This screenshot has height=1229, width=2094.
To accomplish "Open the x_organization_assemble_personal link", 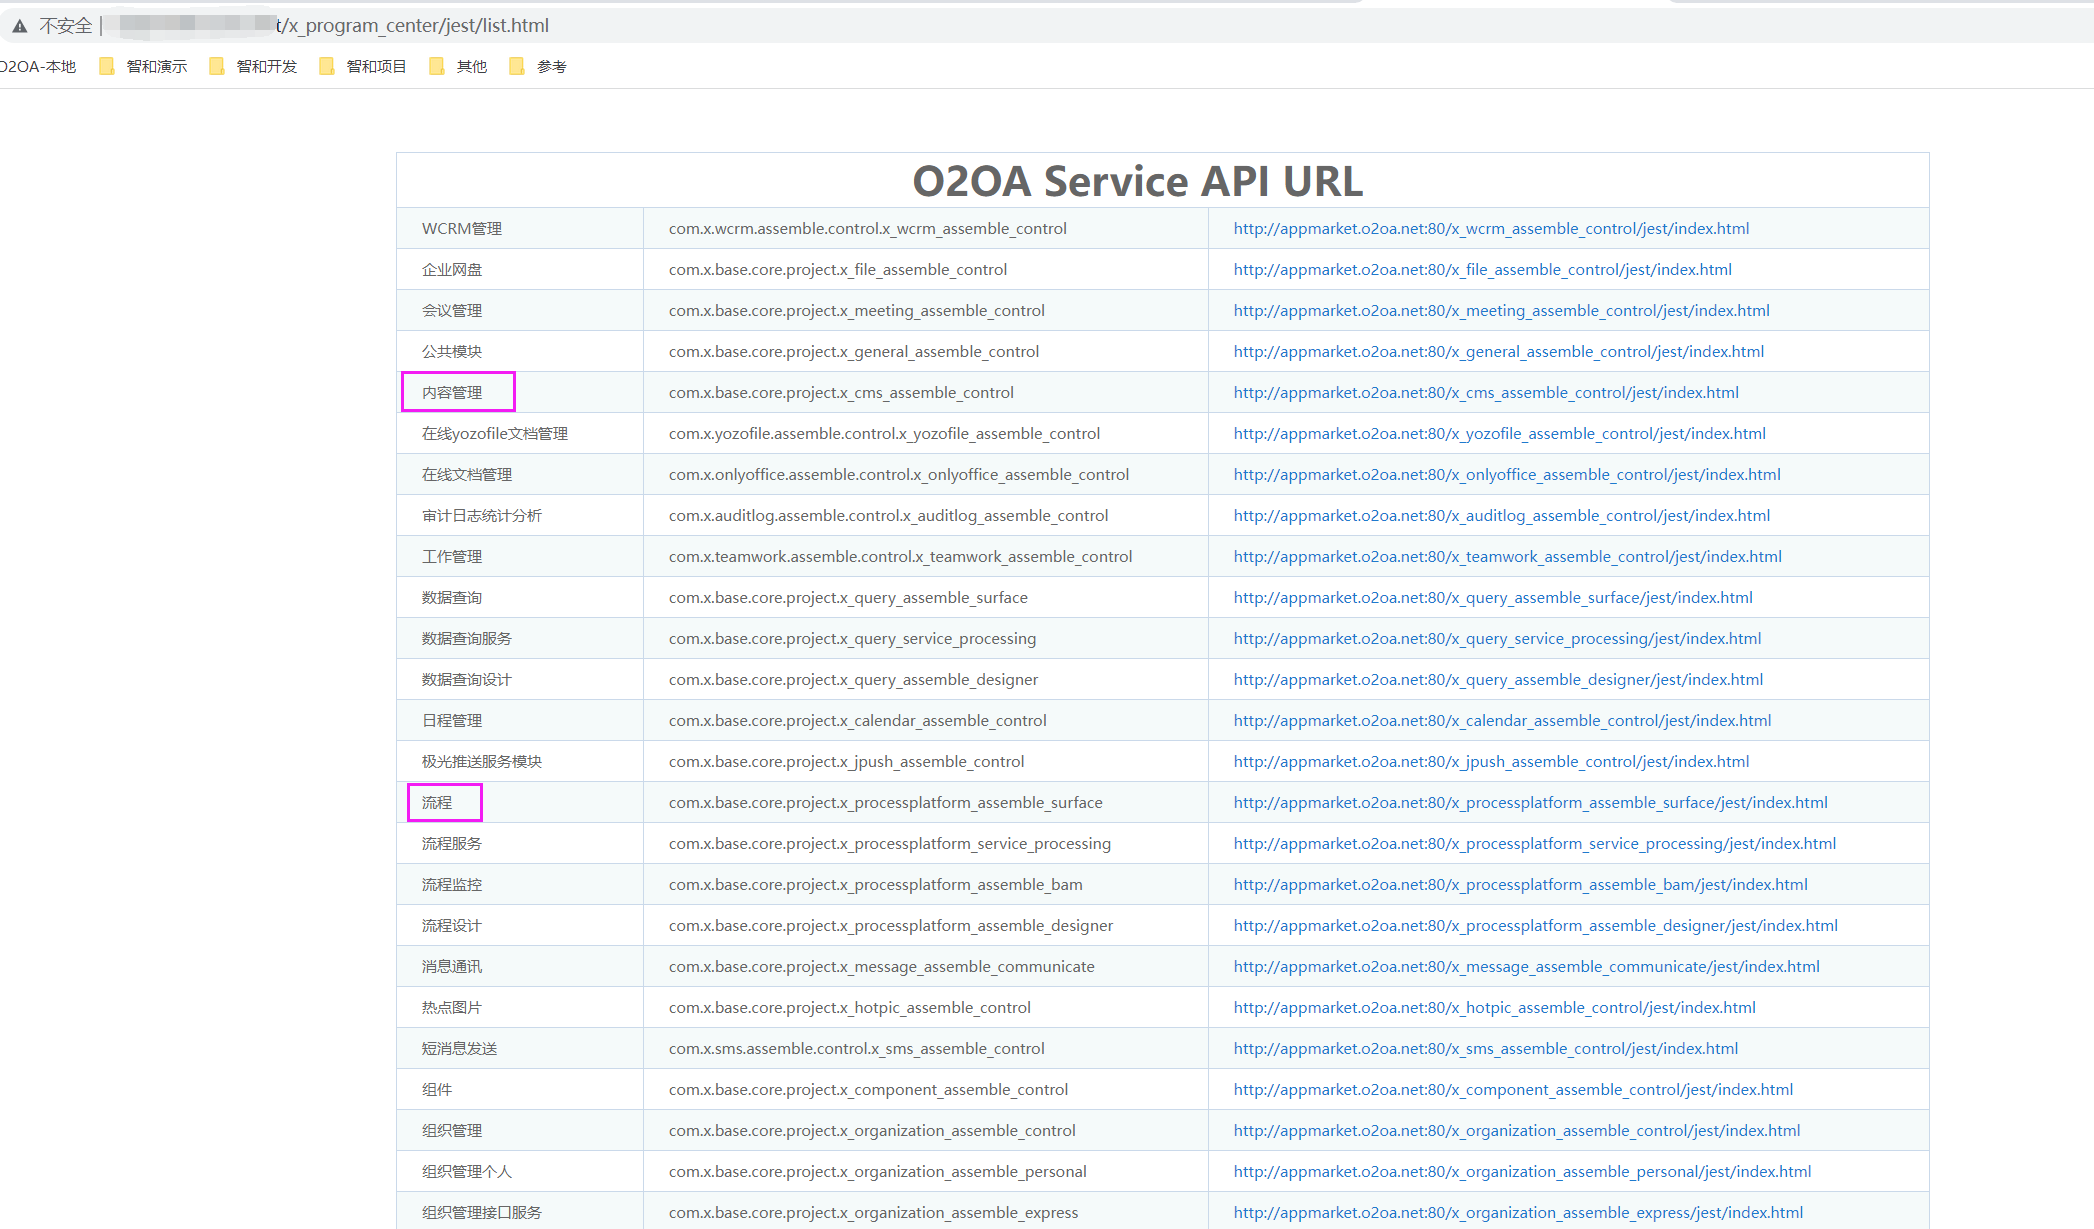I will pyautogui.click(x=1521, y=1172).
